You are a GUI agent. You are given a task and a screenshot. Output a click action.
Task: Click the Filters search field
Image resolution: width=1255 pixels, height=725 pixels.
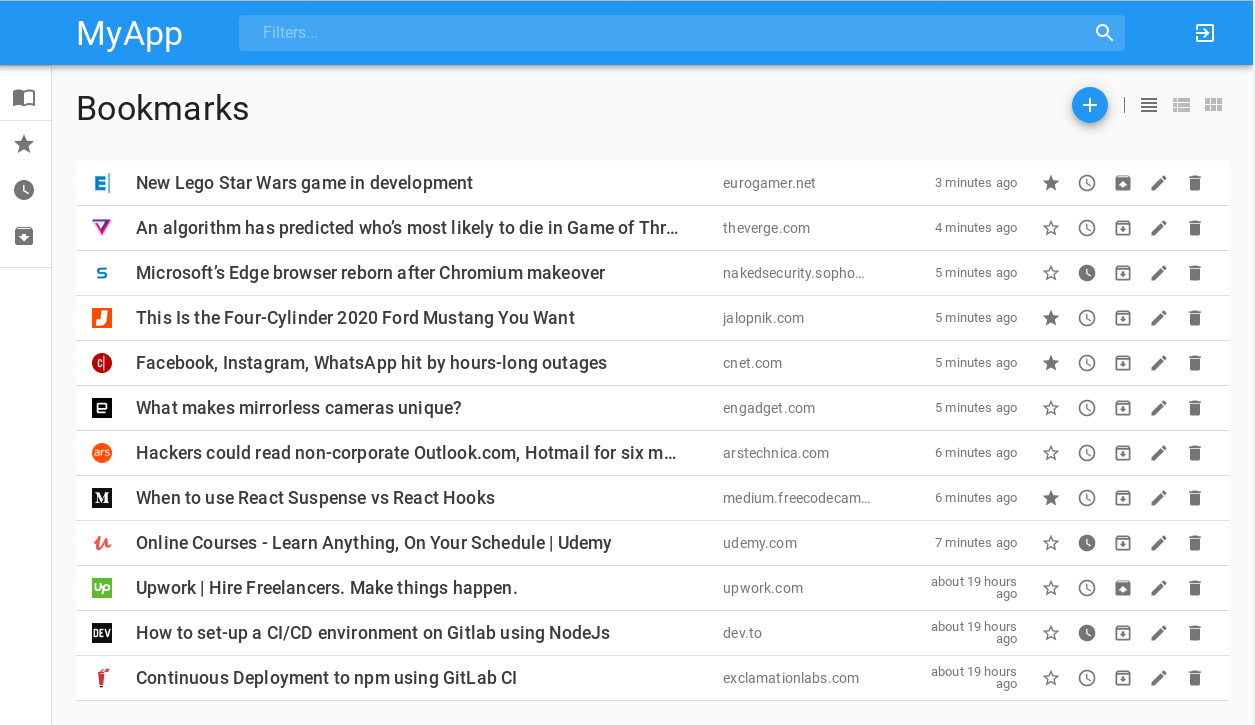coord(682,33)
